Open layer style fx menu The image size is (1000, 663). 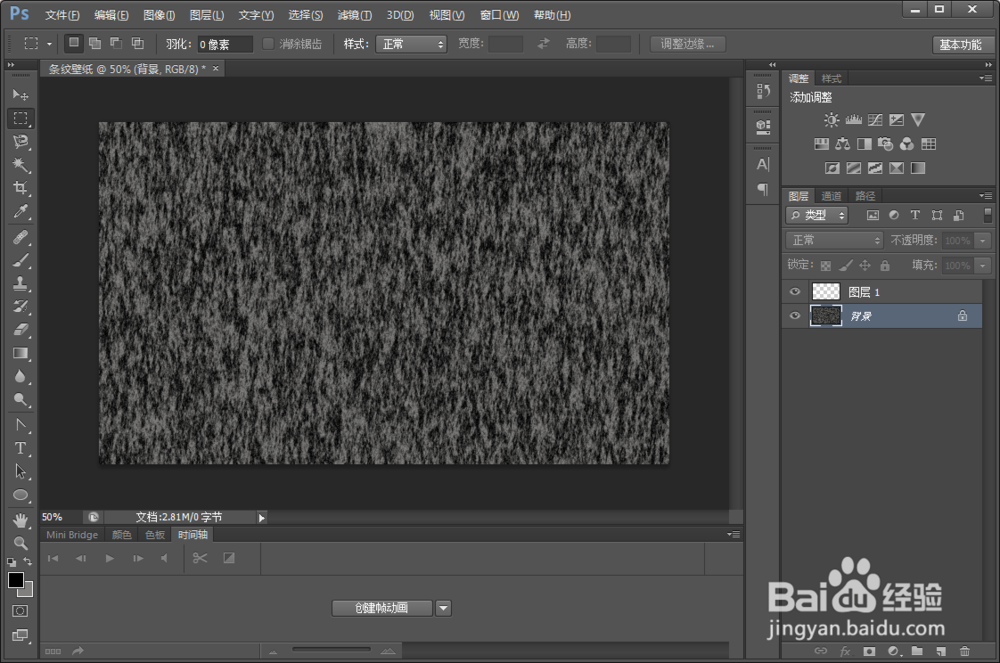tap(845, 651)
